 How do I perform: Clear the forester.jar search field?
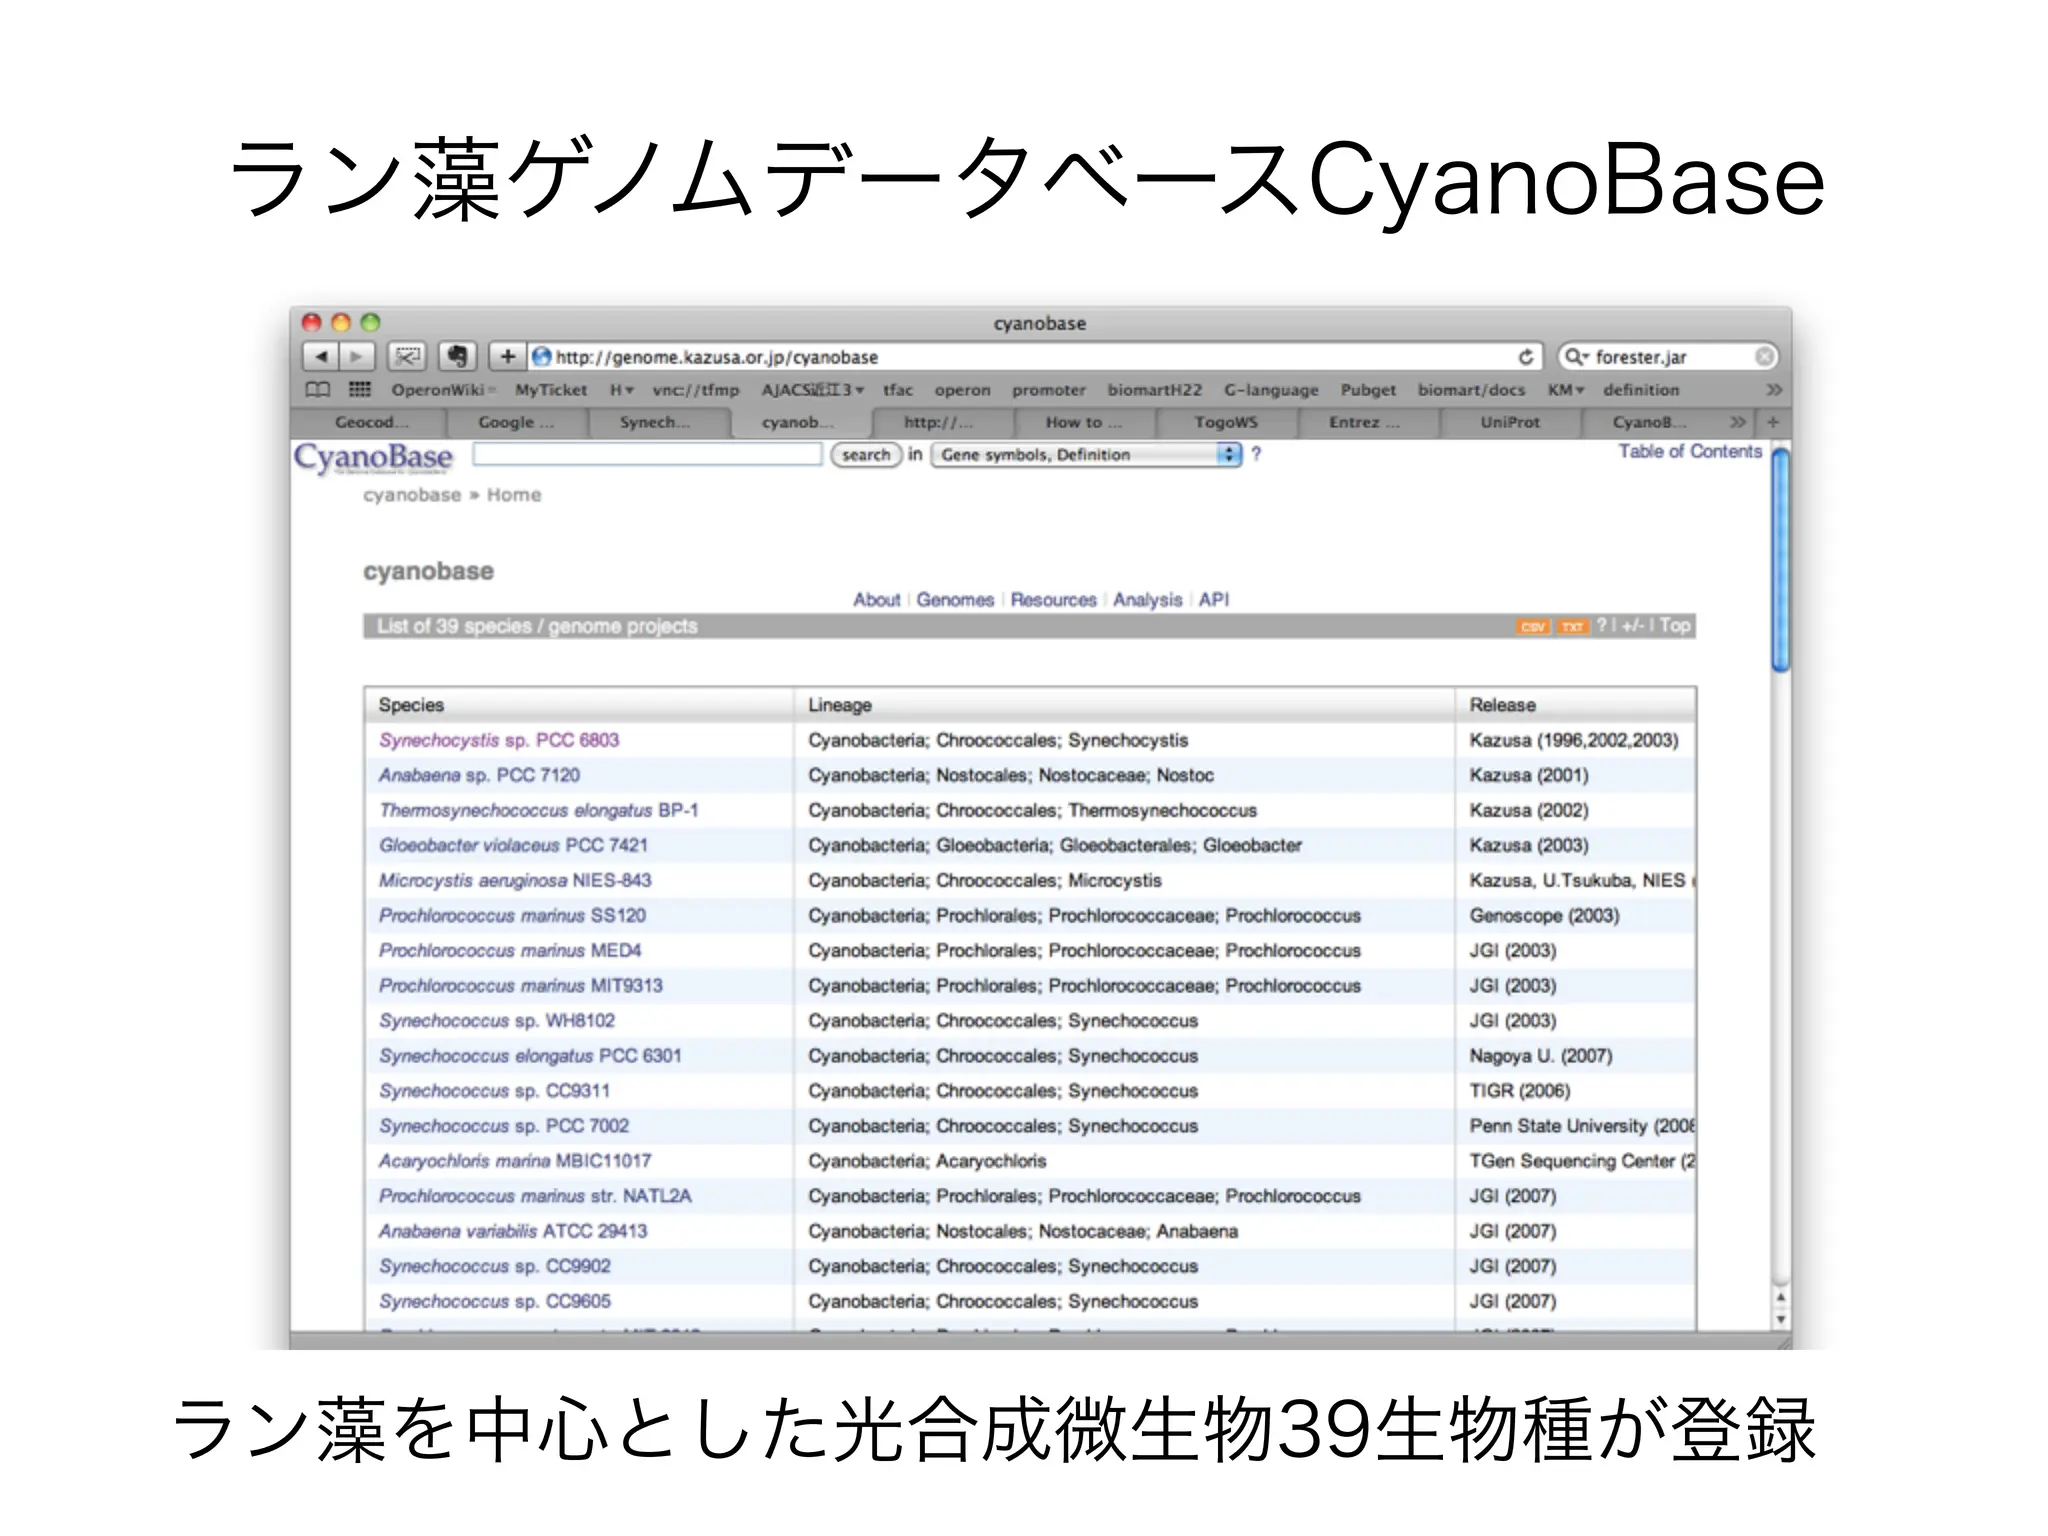pyautogui.click(x=1764, y=357)
